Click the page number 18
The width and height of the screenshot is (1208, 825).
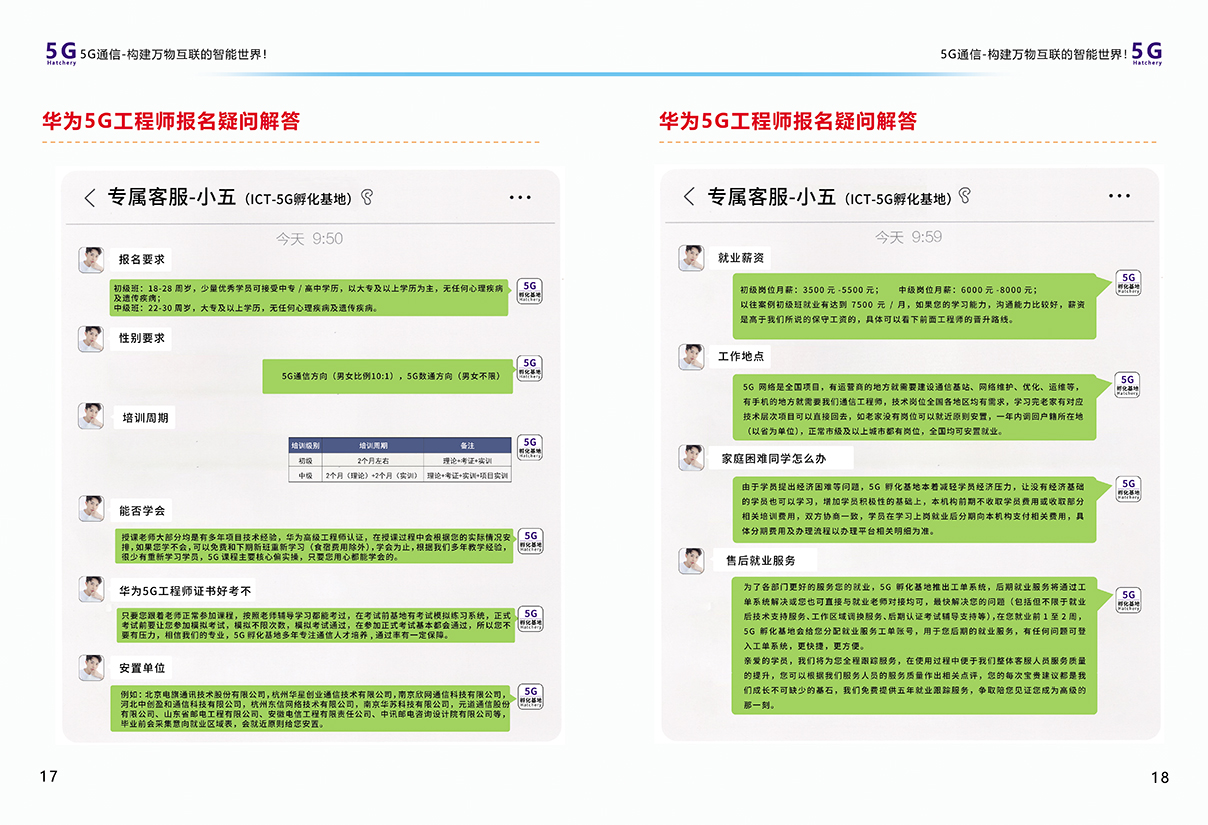click(1159, 777)
